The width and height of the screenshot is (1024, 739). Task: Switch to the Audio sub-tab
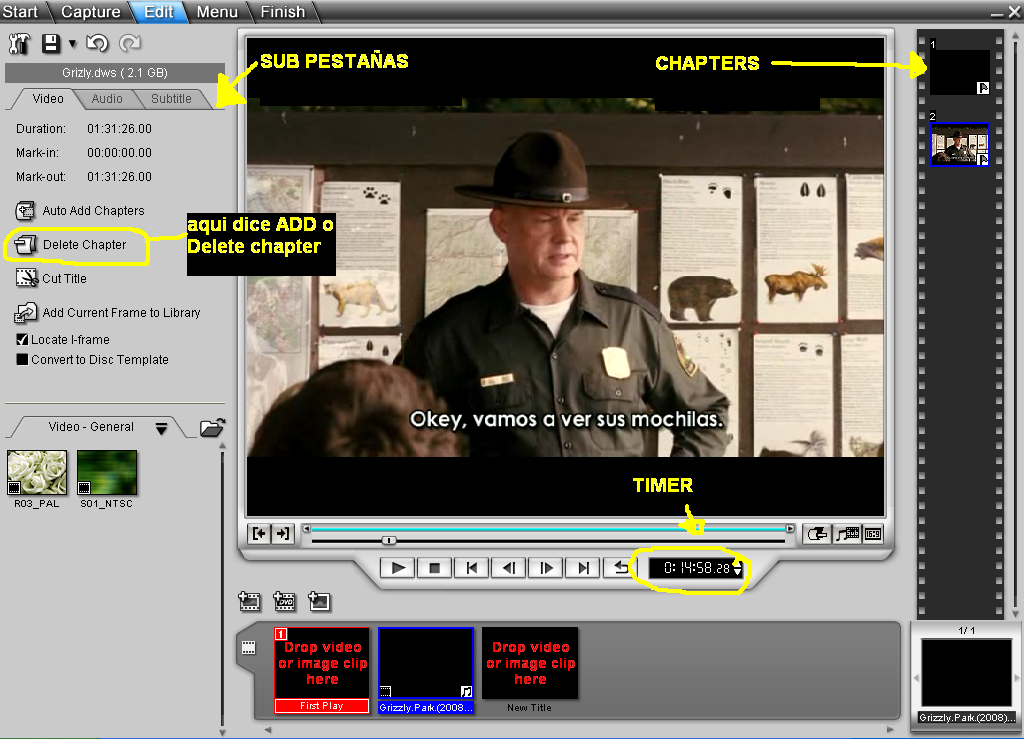(x=107, y=99)
